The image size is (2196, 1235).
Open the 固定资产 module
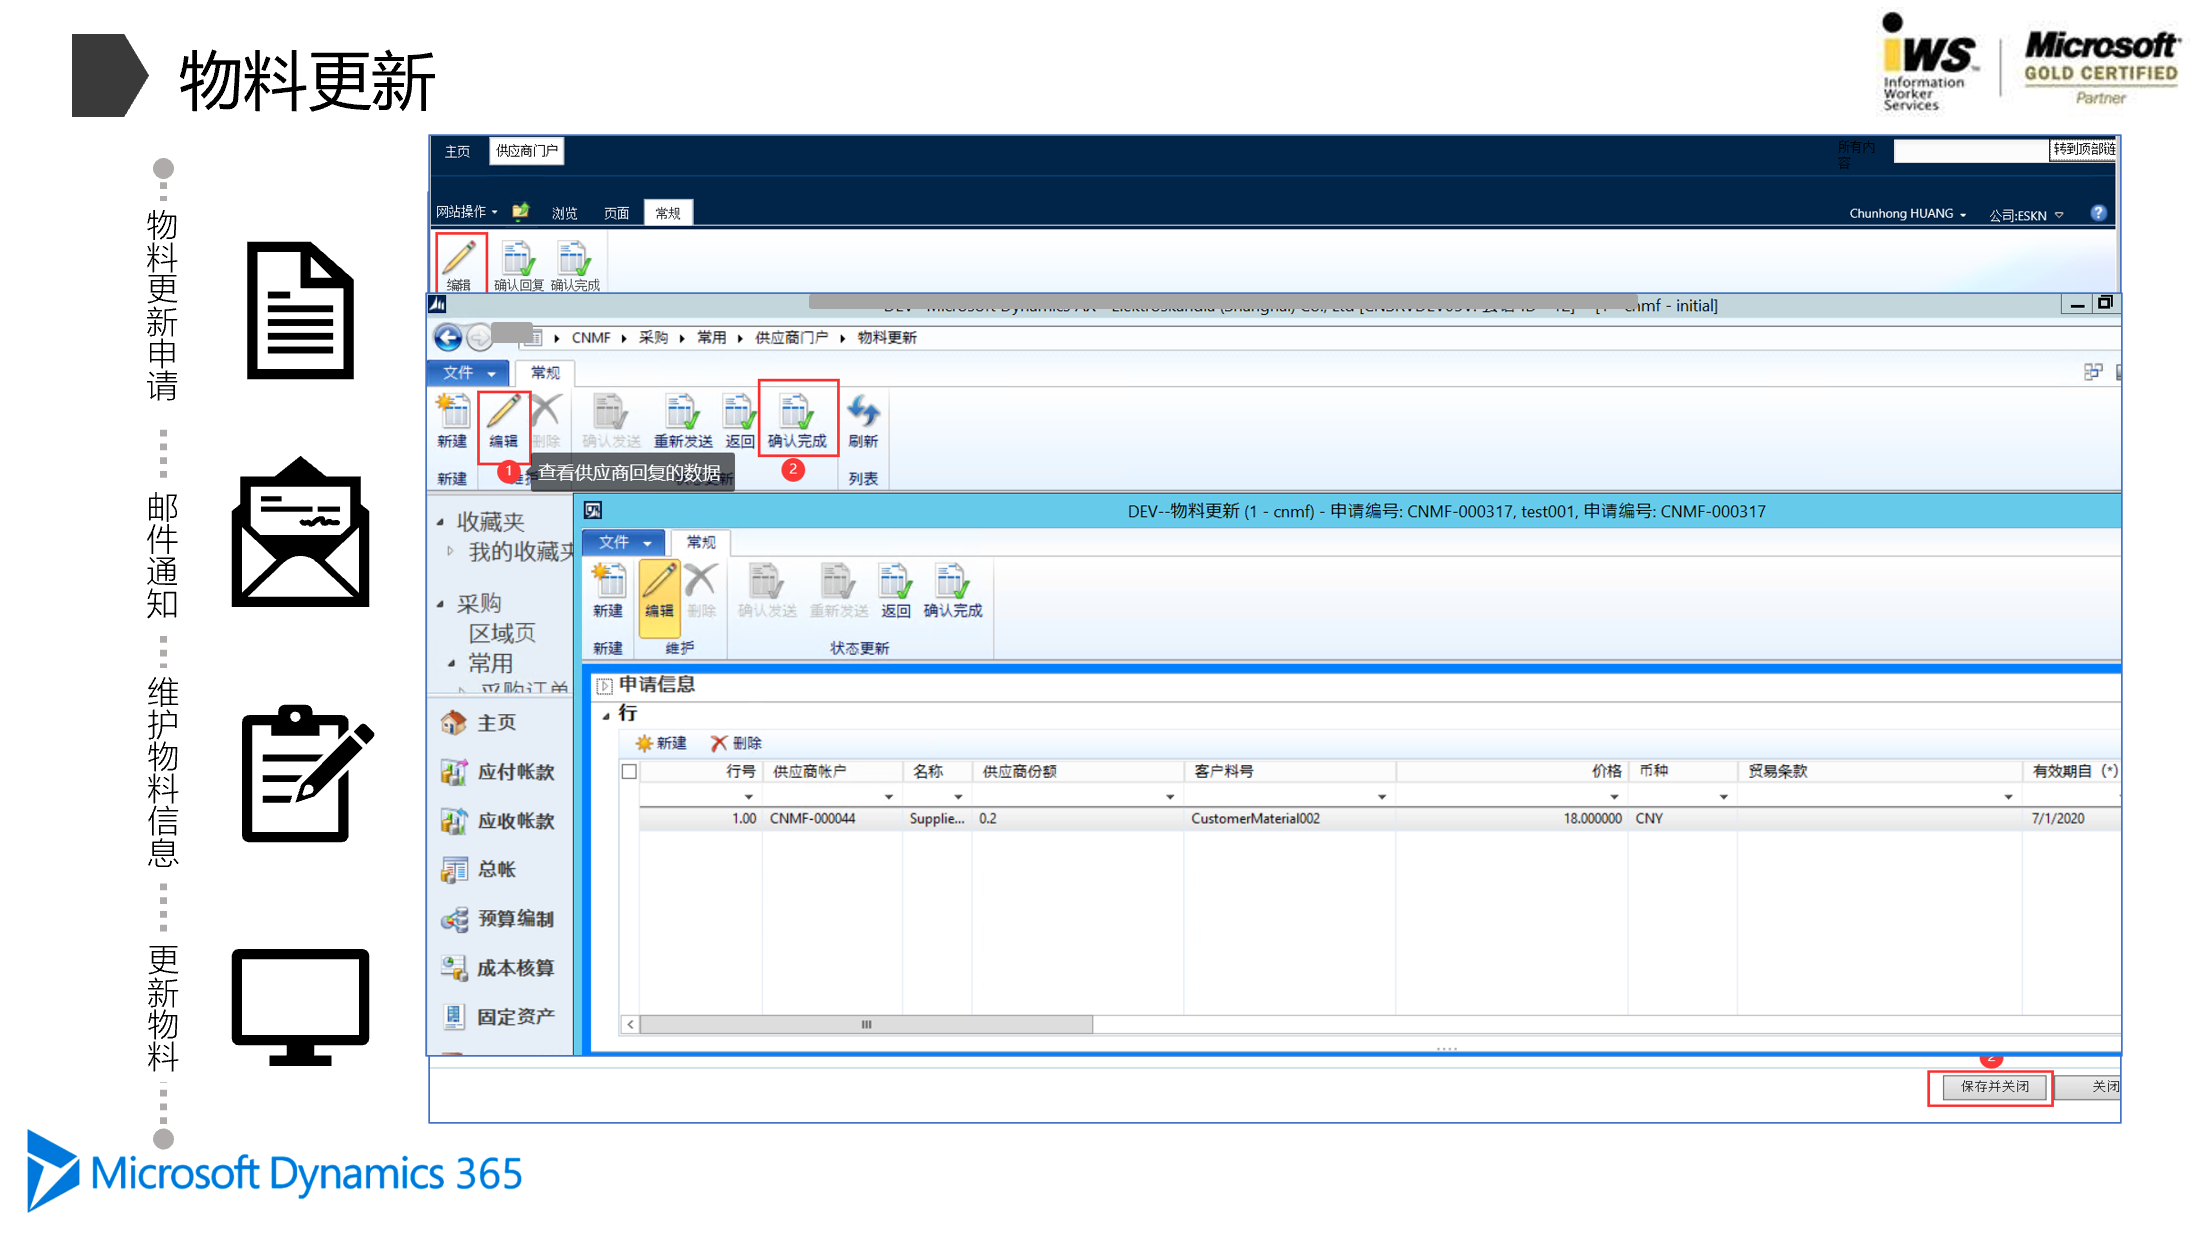(498, 1016)
